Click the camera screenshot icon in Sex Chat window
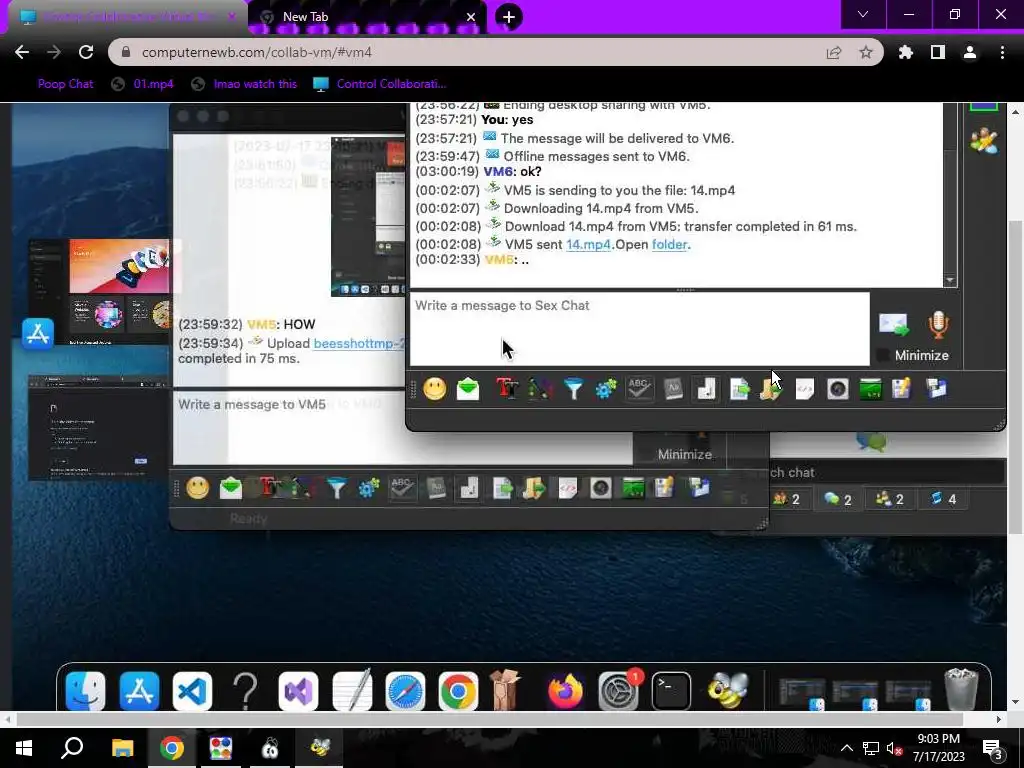The height and width of the screenshot is (768, 1024). [x=838, y=389]
